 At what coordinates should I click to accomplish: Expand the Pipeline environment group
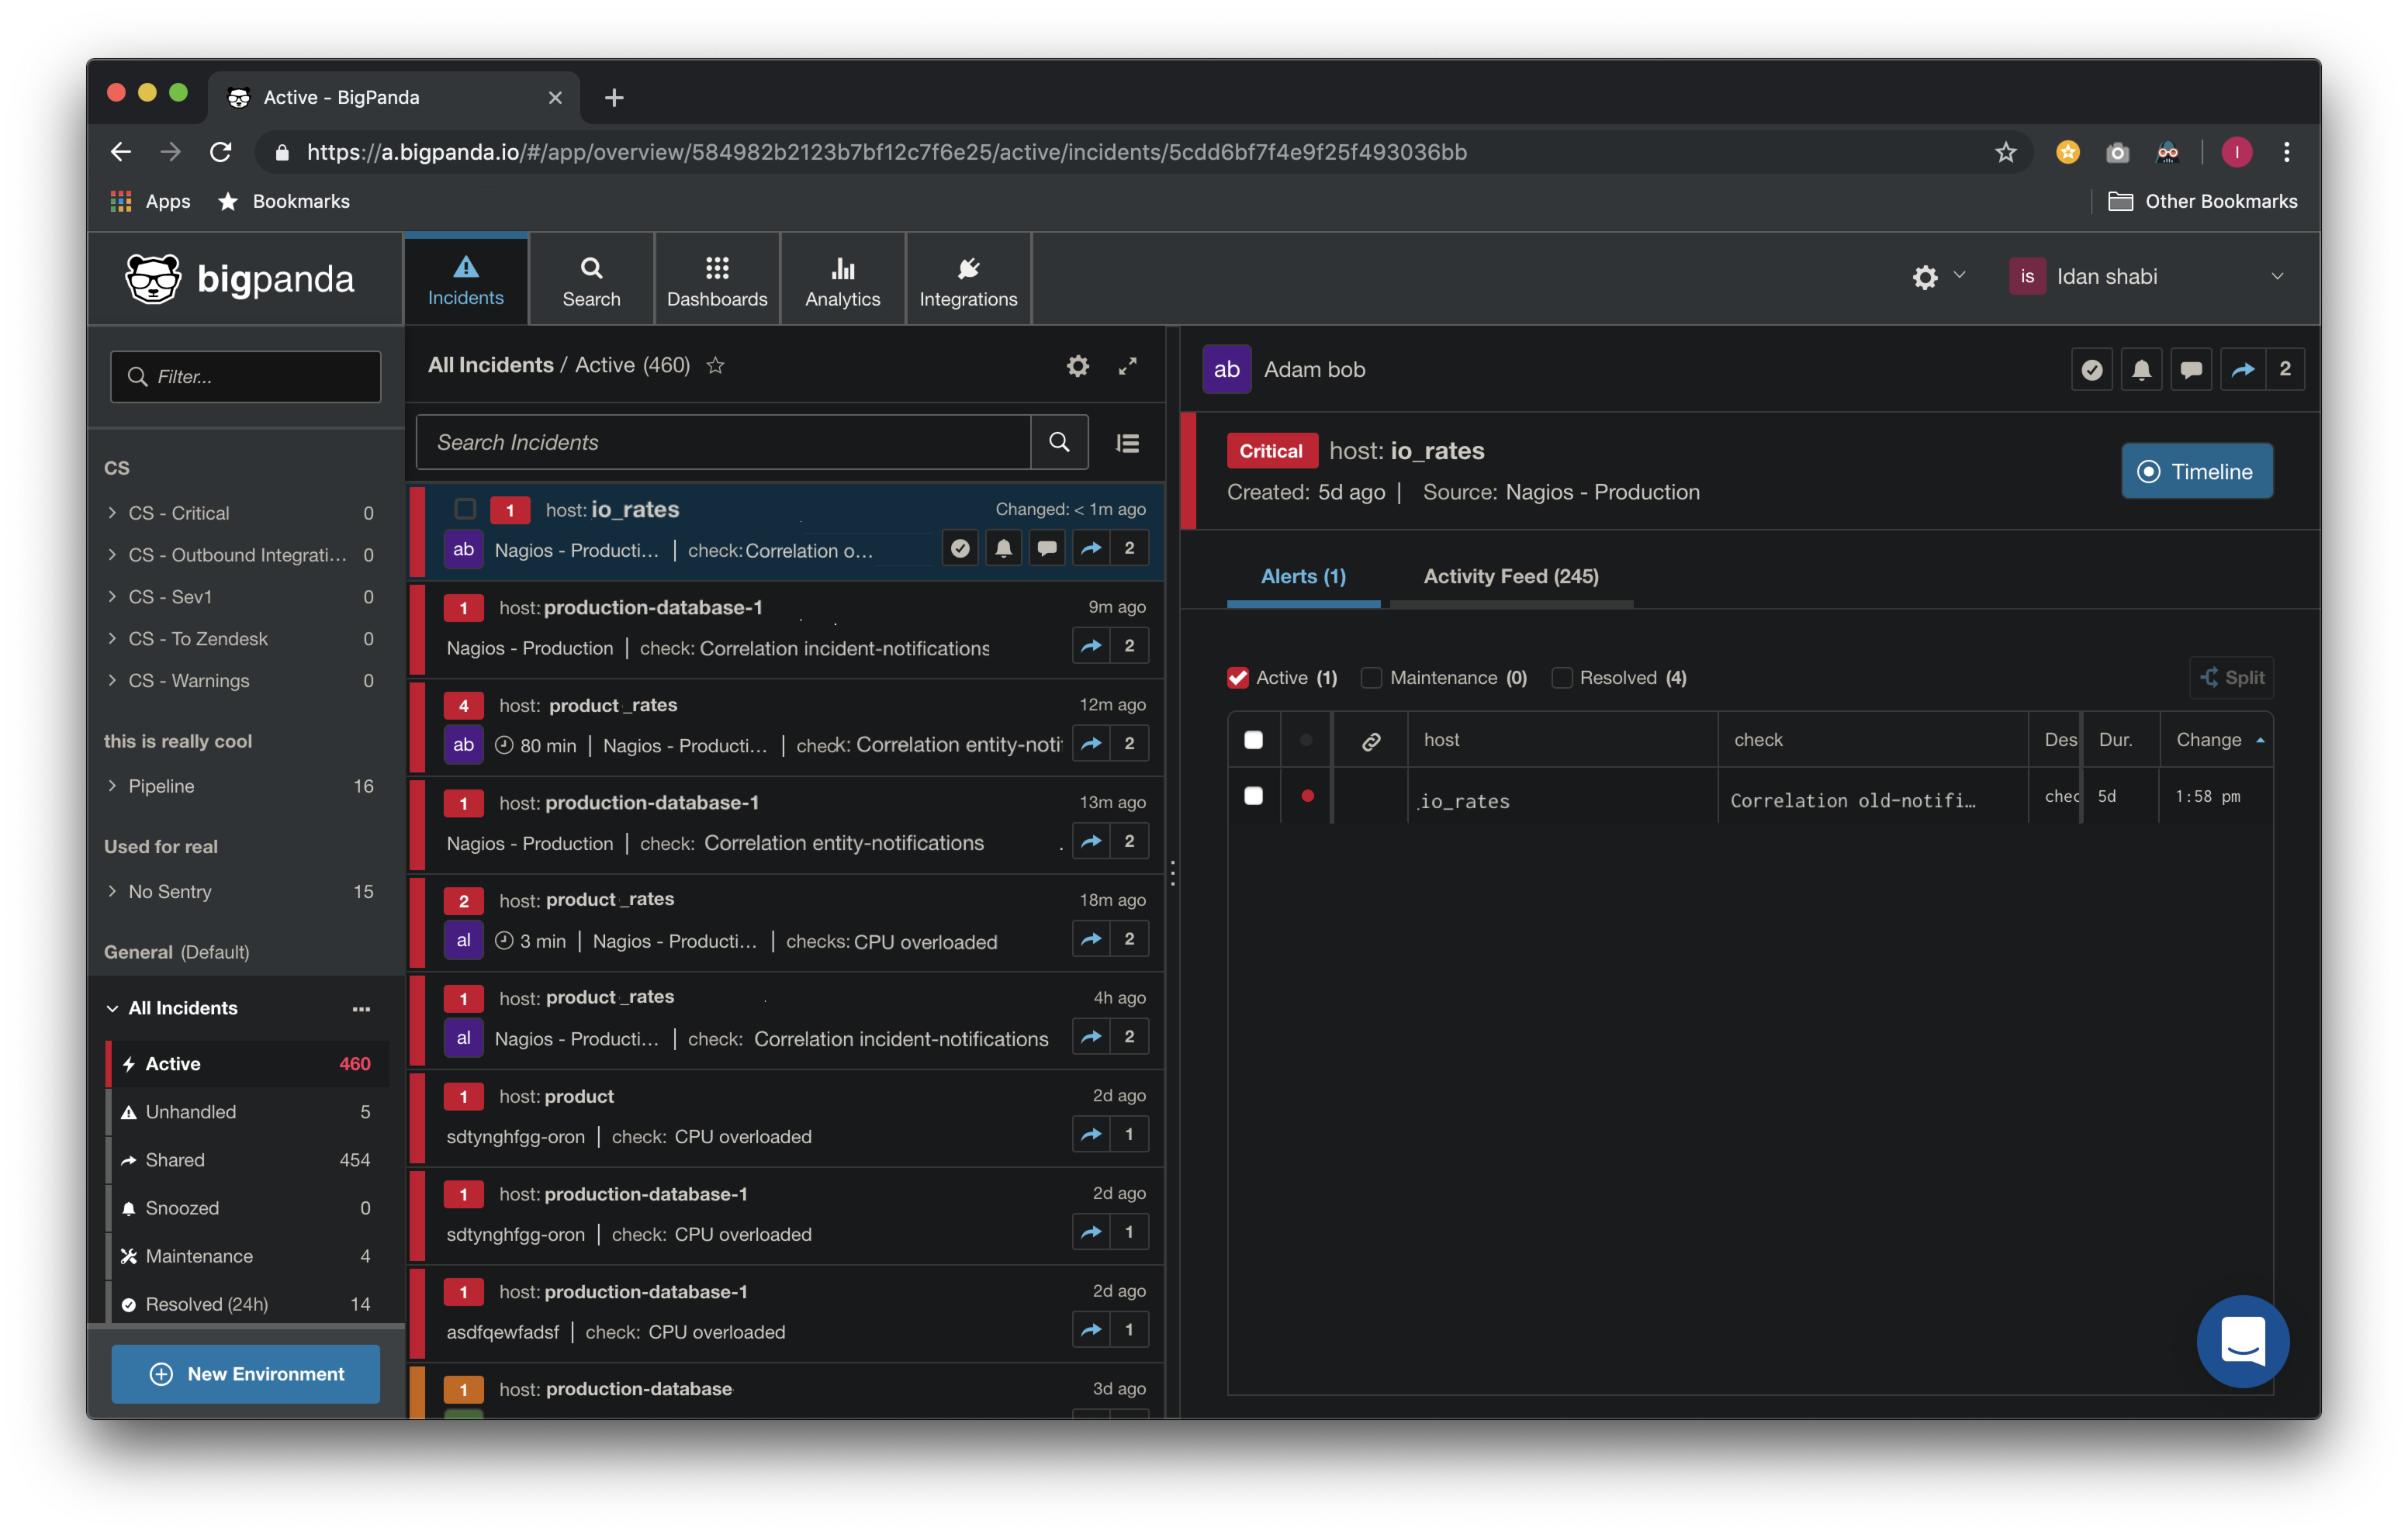(x=112, y=786)
